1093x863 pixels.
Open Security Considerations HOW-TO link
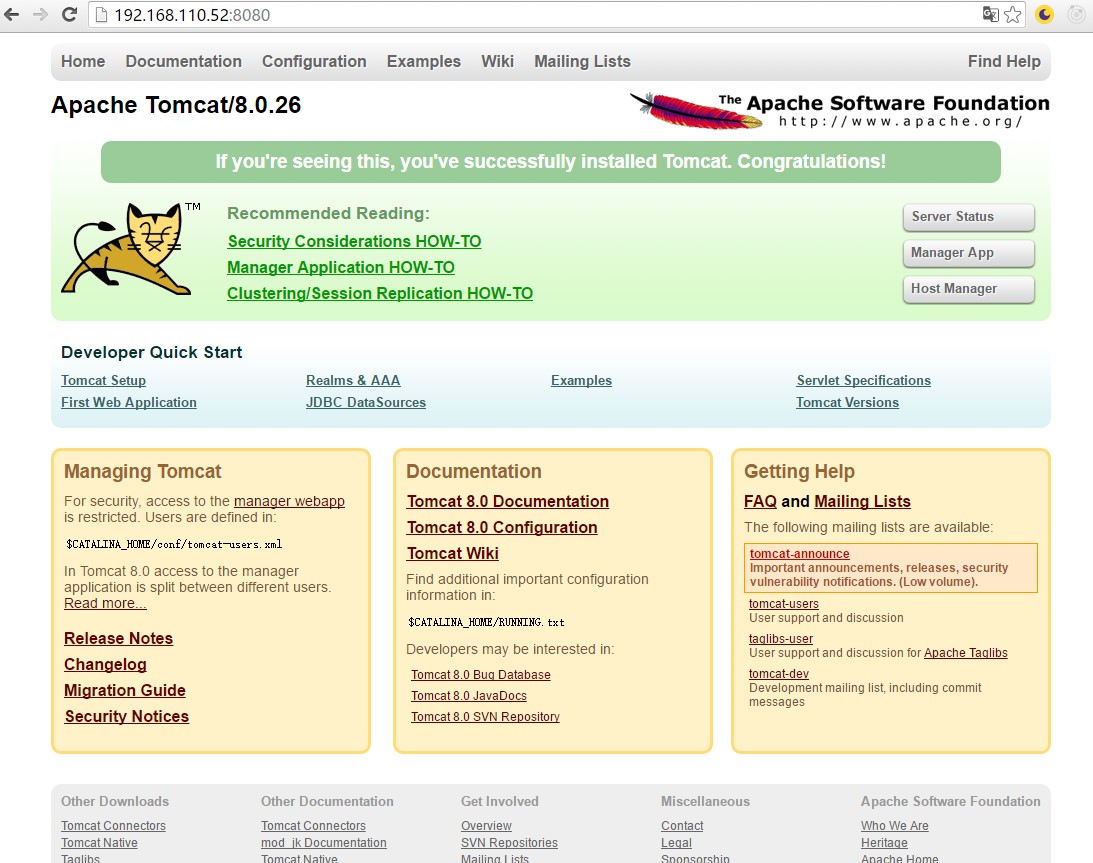(354, 241)
